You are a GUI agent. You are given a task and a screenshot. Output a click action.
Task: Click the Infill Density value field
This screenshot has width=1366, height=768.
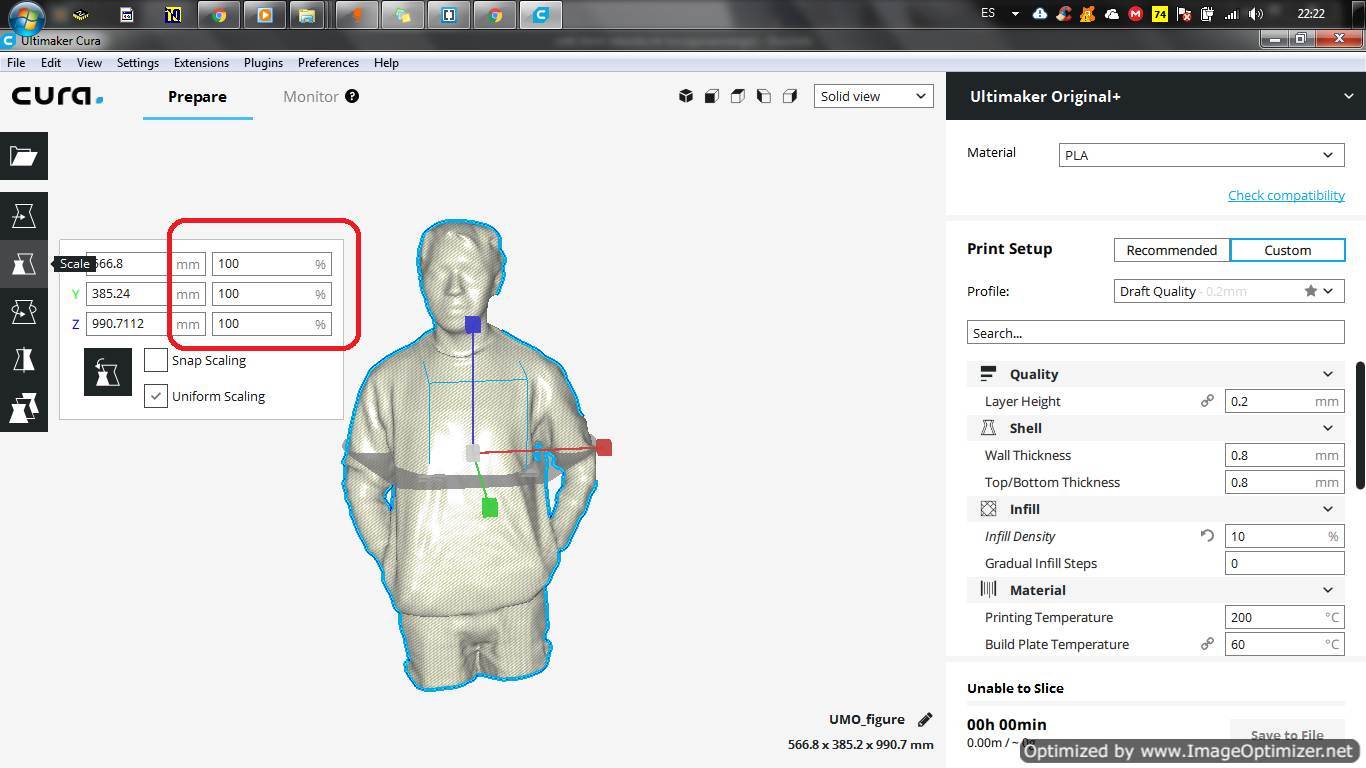click(x=1284, y=536)
